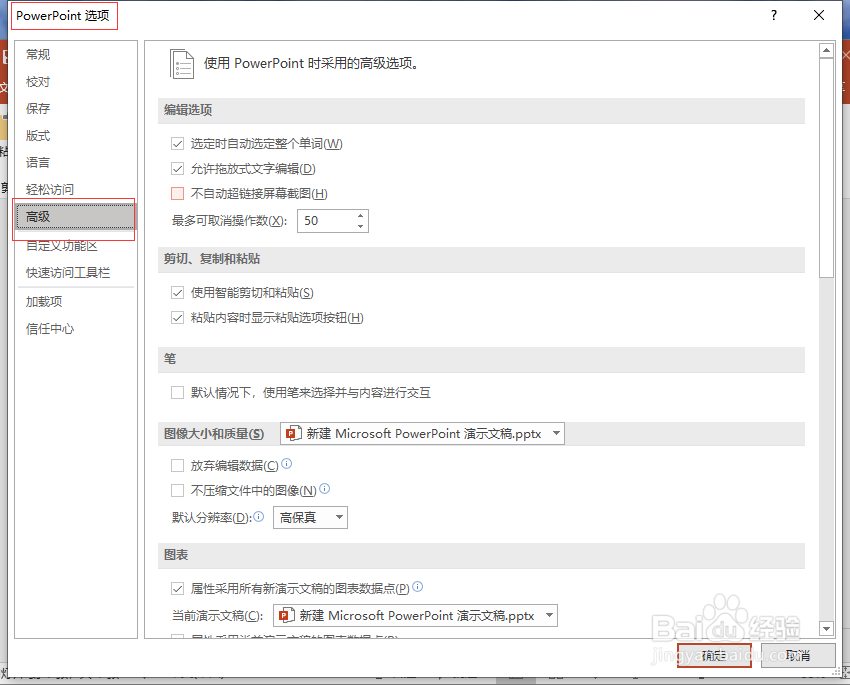Image resolution: width=850 pixels, height=685 pixels.
Task: Disable 允许拖放式文字编辑 option
Action: click(x=177, y=167)
